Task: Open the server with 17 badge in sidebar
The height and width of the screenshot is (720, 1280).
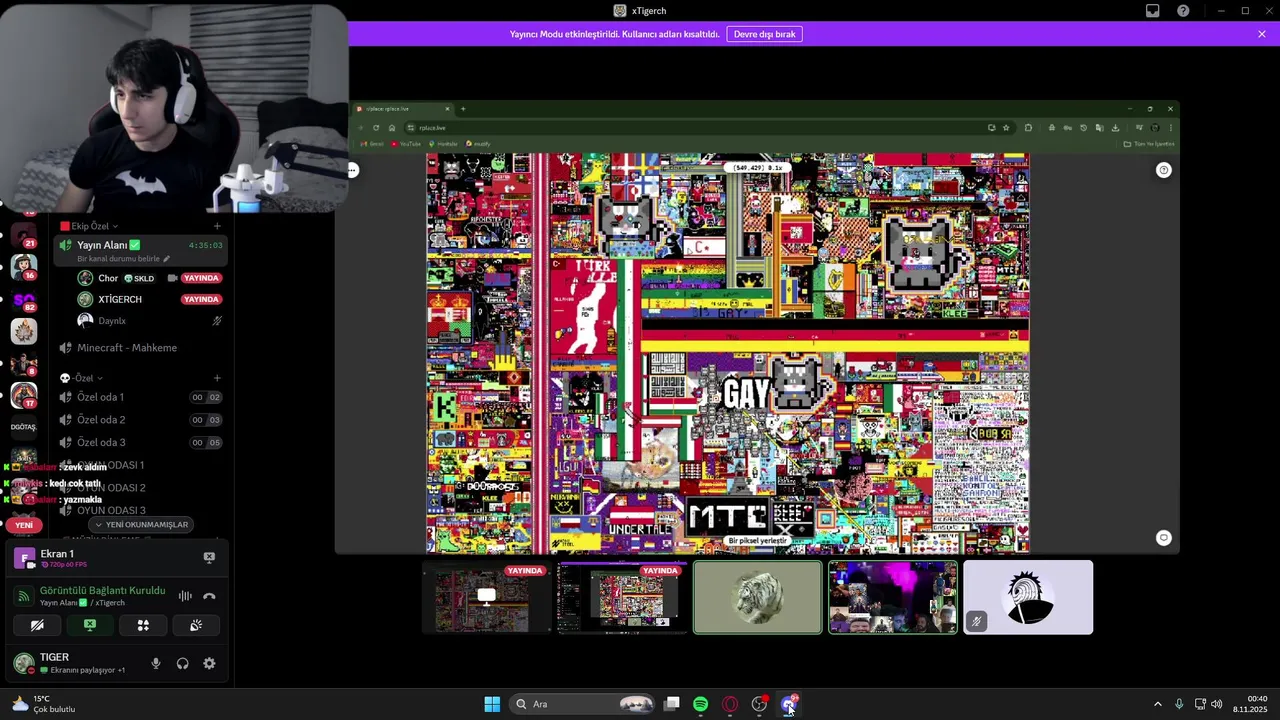Action: pos(24,395)
